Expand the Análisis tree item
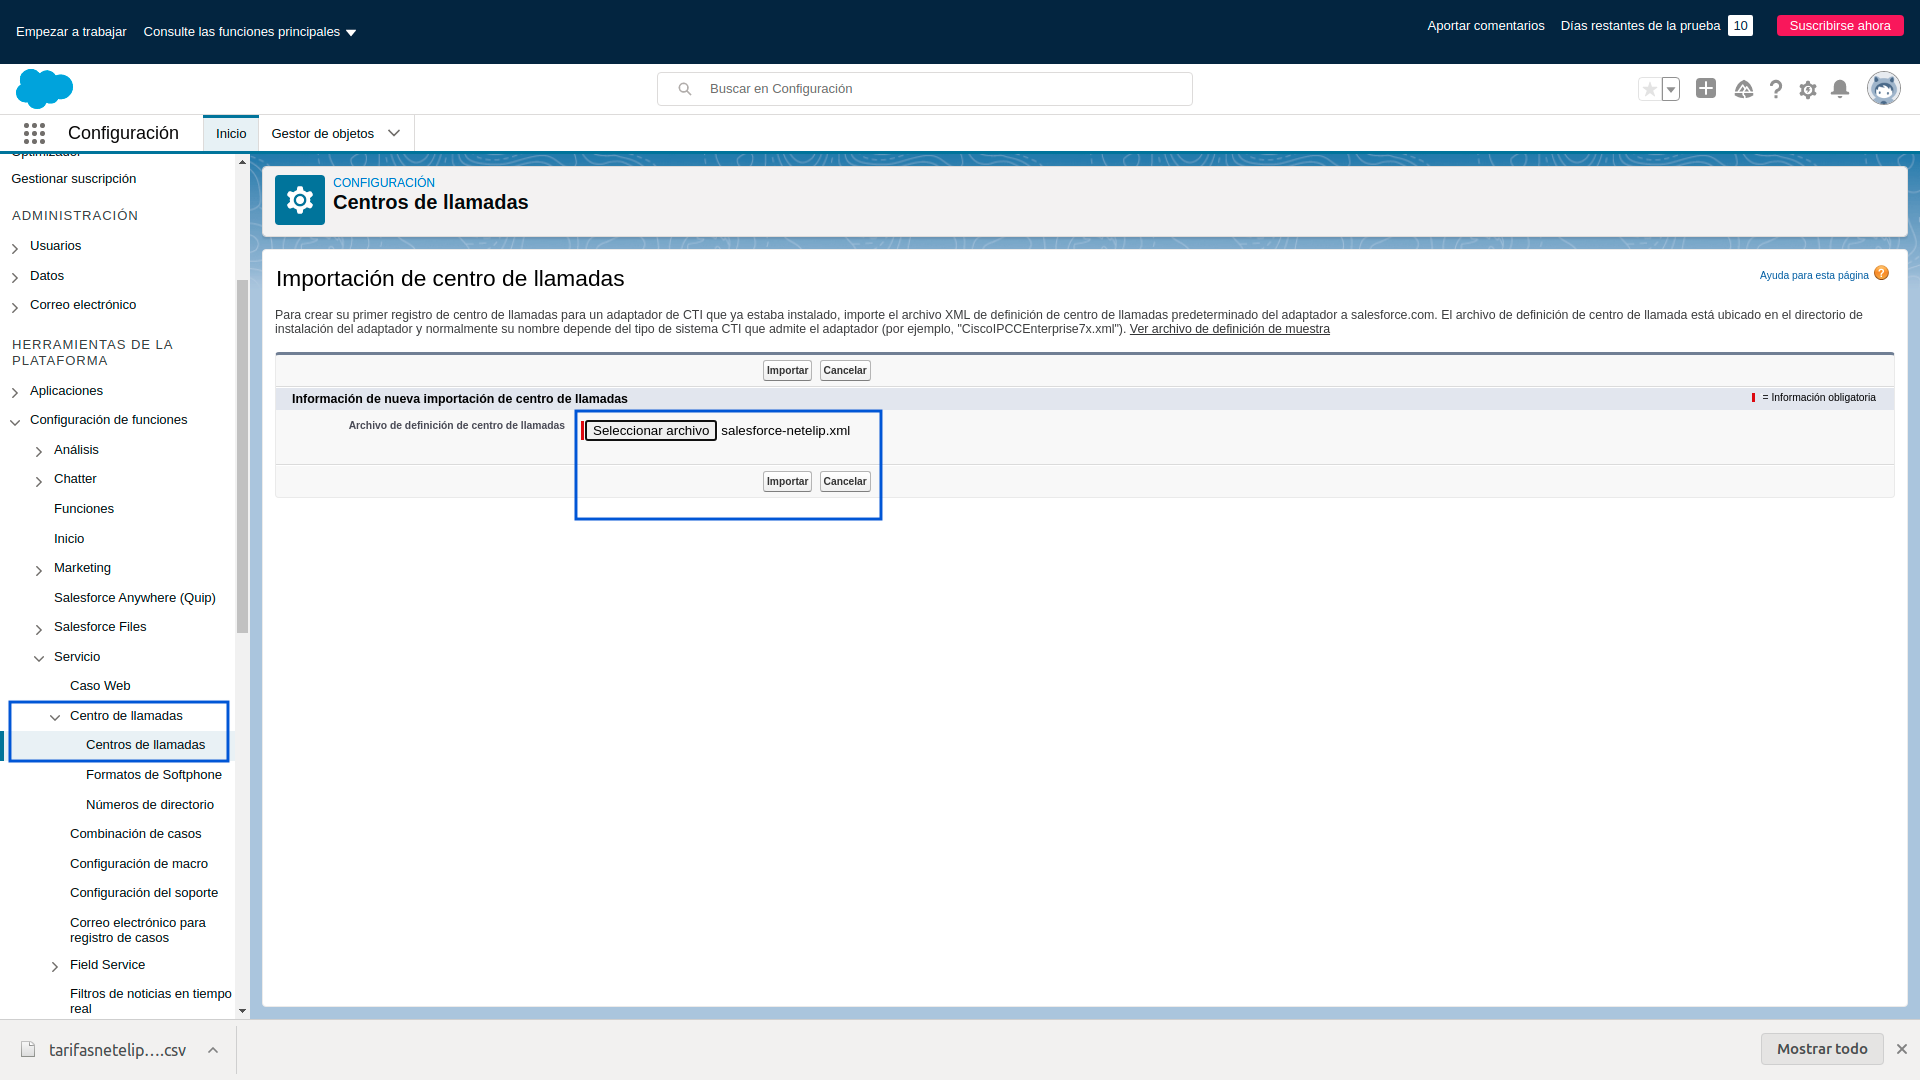The image size is (1920, 1080). [38, 450]
